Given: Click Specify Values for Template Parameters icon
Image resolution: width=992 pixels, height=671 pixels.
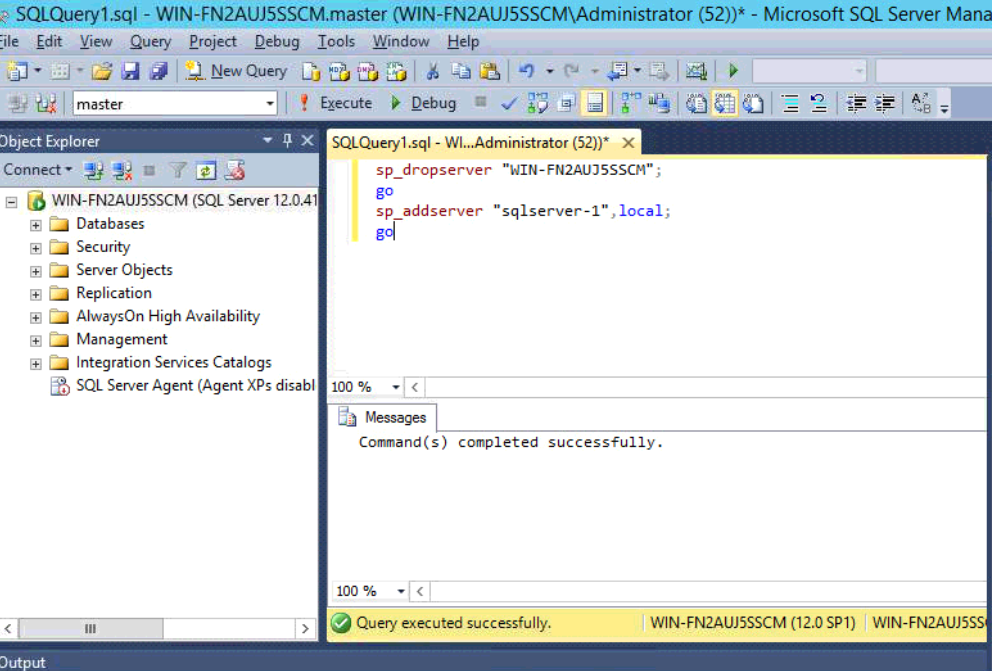Looking at the screenshot, I should pos(921,103).
